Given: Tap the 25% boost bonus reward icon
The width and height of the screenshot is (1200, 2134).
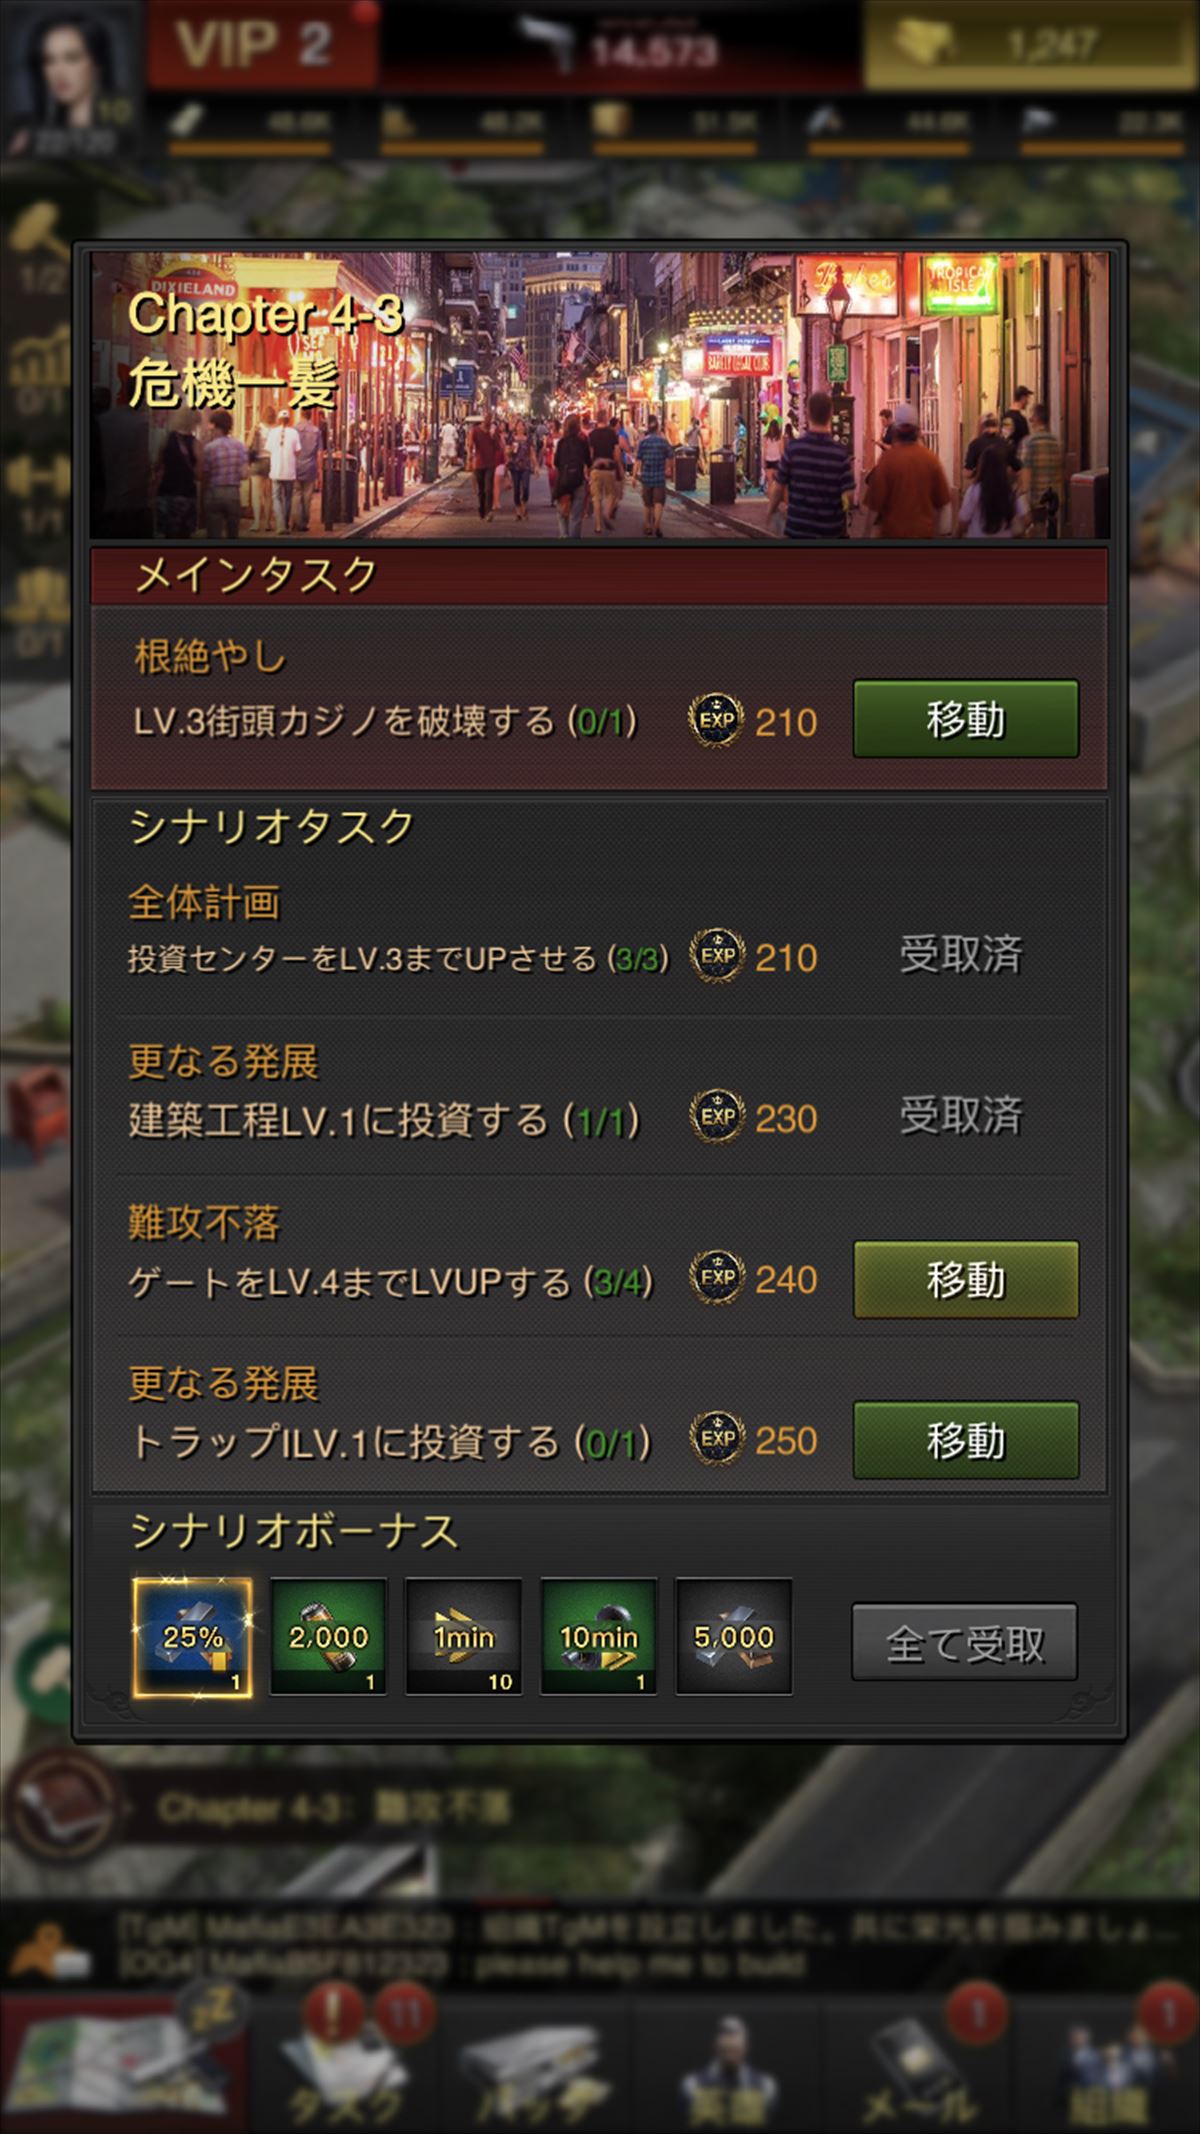Looking at the screenshot, I should point(193,1637).
